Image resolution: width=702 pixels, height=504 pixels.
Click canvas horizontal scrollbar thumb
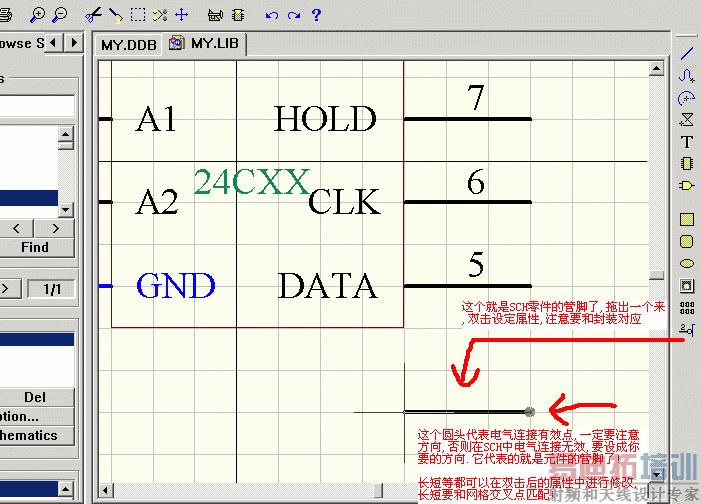(378, 491)
